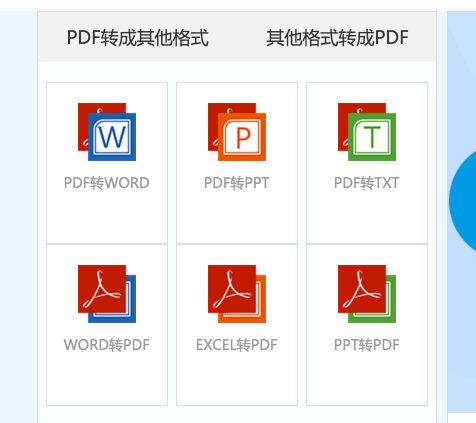Select the WORD转PDF label
Screen dimensions: 476x423
pyautogui.click(x=107, y=345)
